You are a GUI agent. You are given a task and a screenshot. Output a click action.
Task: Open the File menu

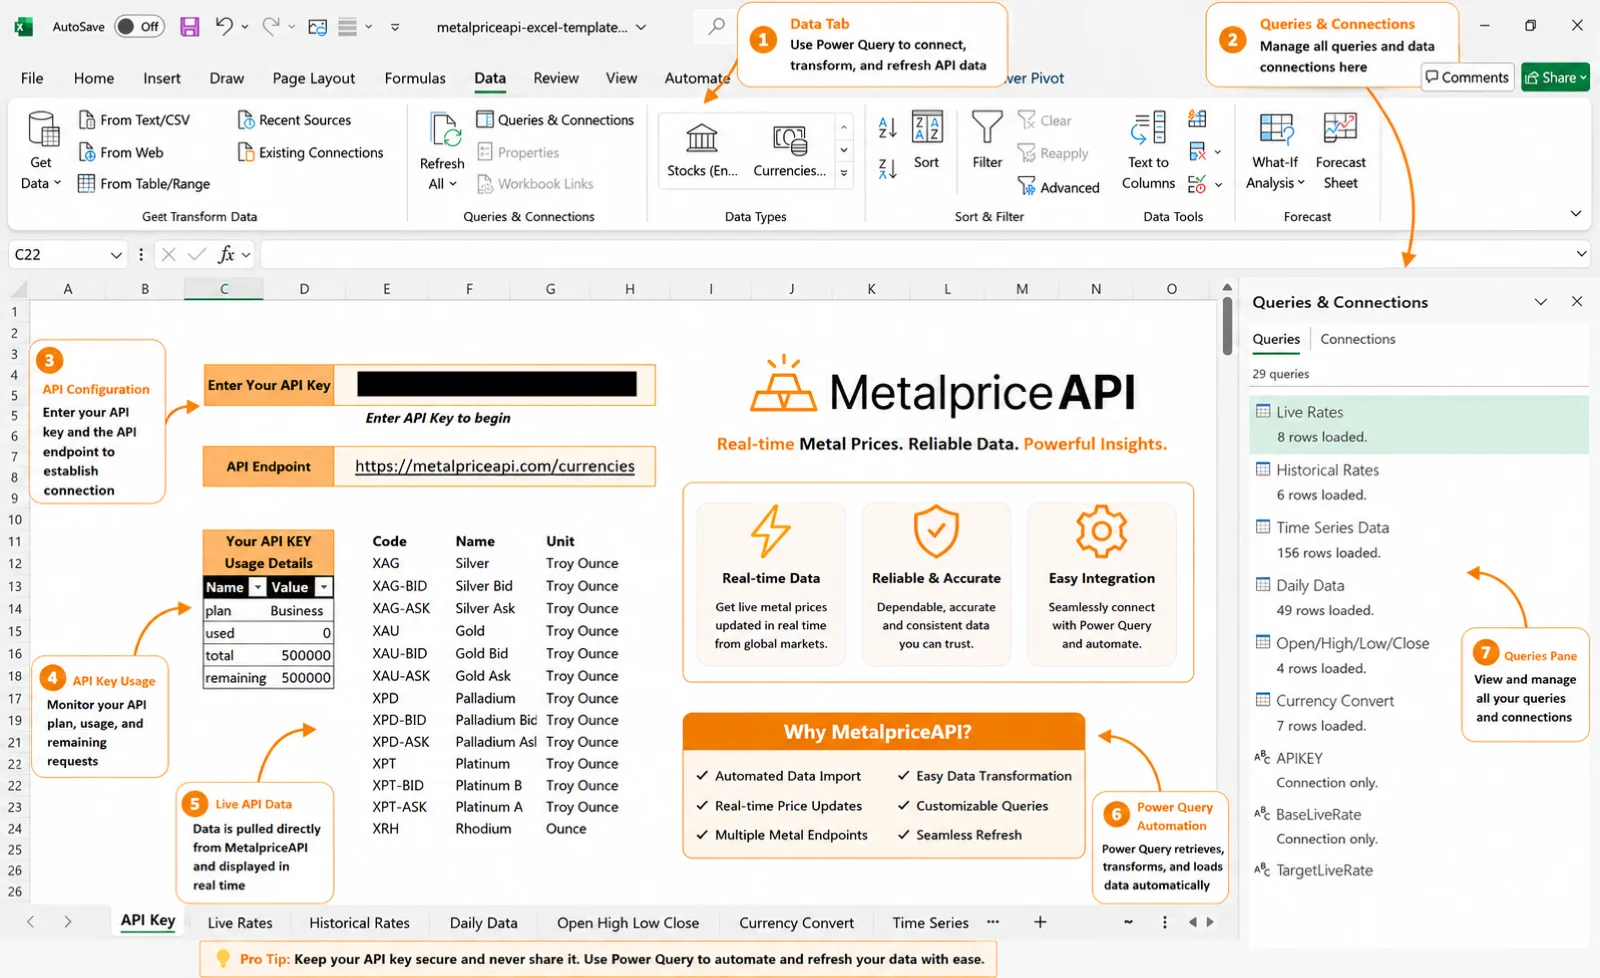pyautogui.click(x=32, y=78)
